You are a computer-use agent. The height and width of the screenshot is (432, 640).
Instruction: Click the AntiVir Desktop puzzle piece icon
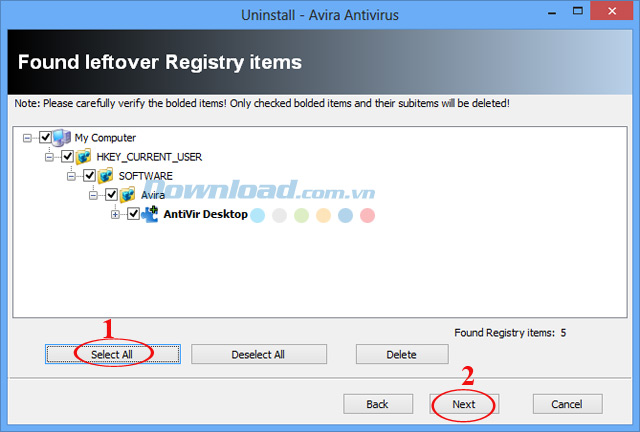[150, 214]
